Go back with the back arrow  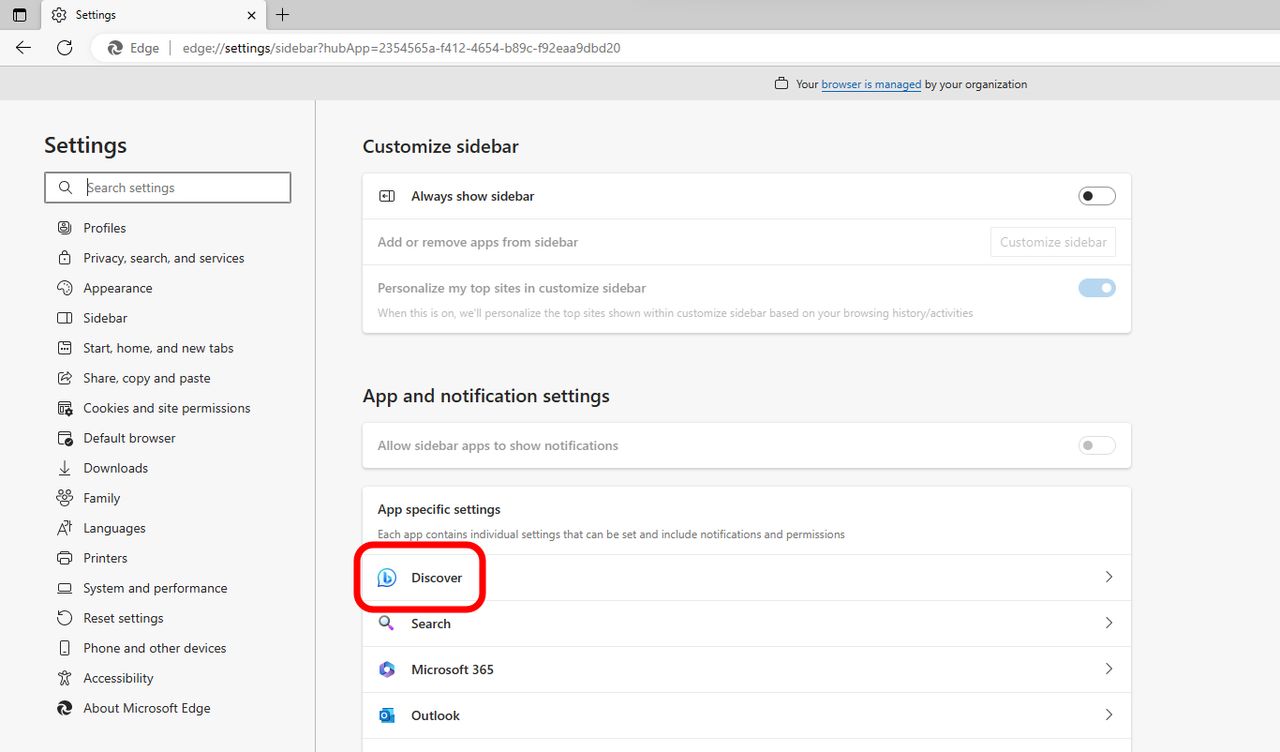[23, 47]
